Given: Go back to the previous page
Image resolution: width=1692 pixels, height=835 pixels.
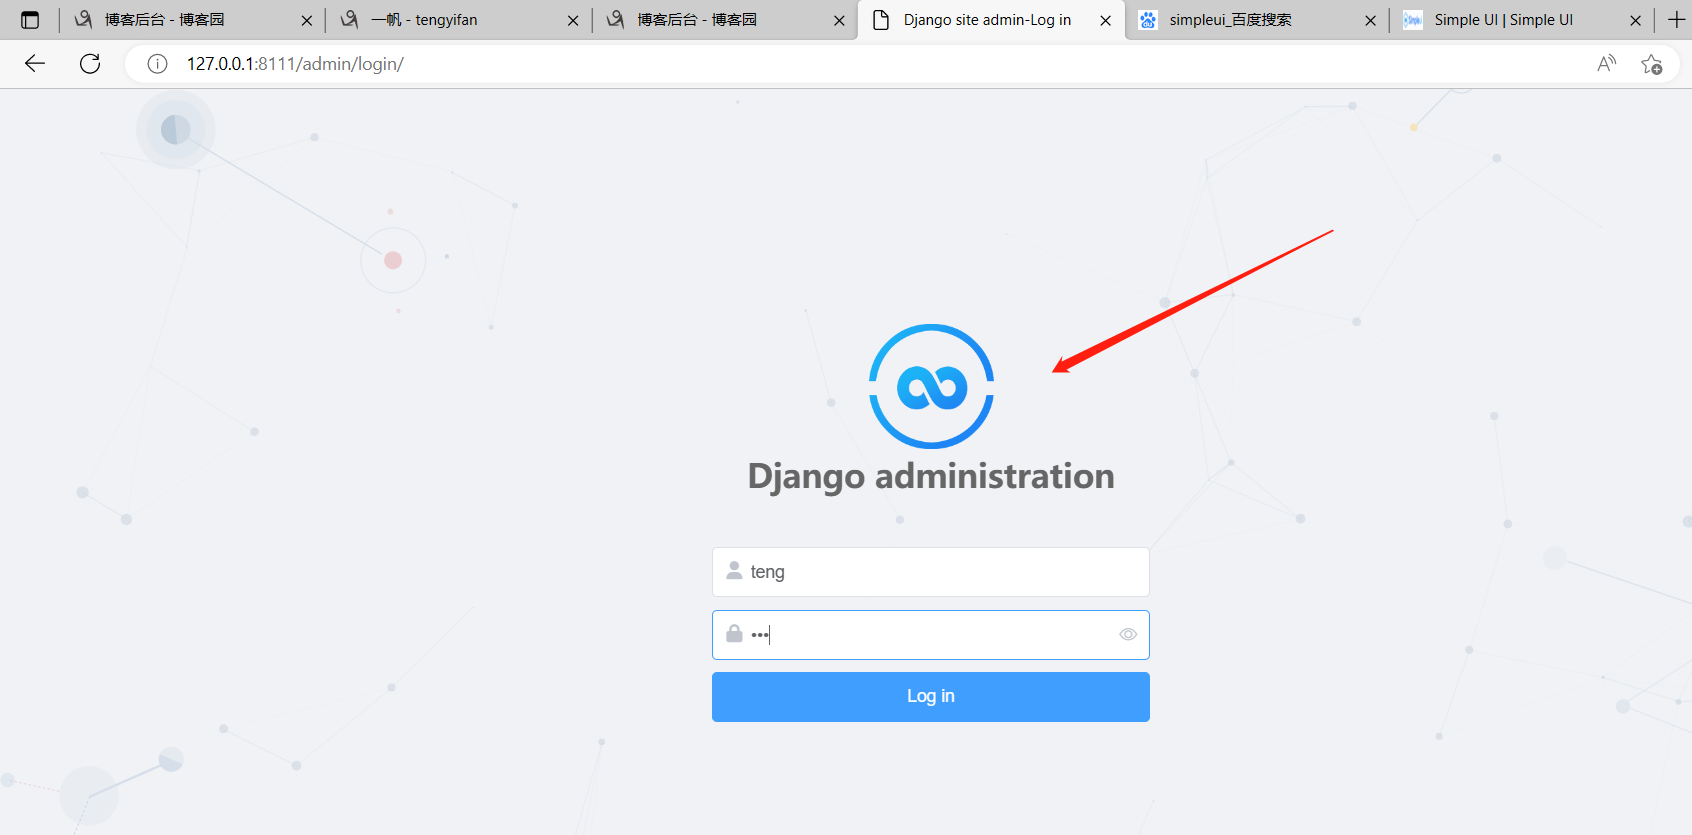Looking at the screenshot, I should [35, 64].
